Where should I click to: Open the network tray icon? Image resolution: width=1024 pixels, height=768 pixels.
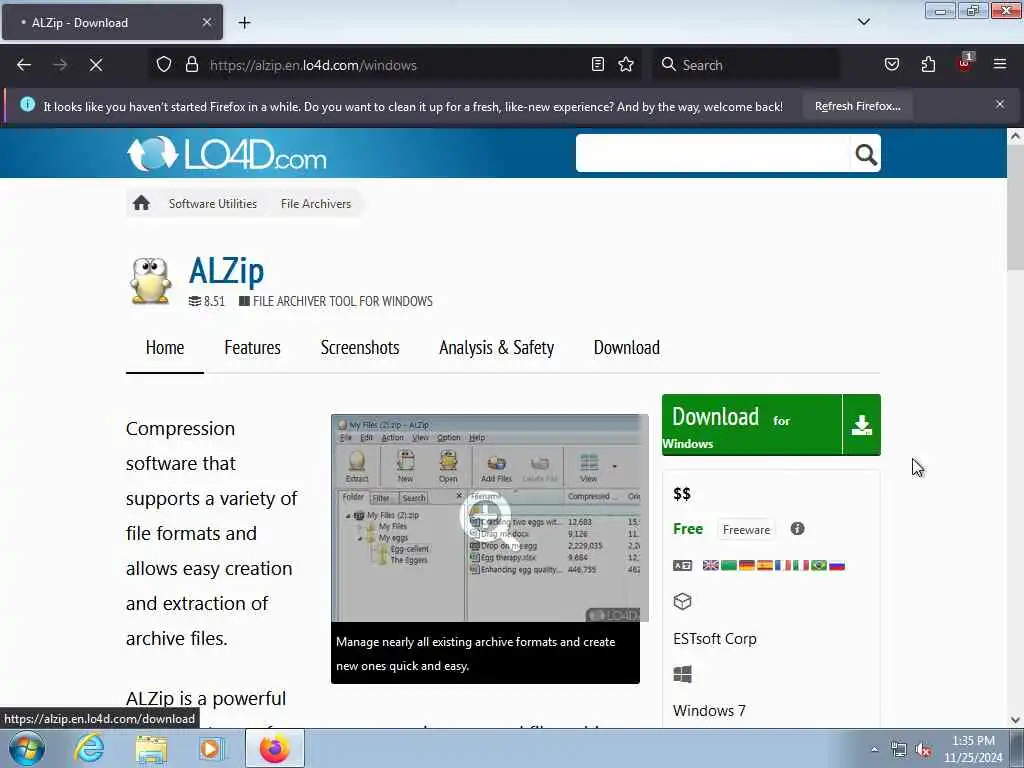pos(899,750)
